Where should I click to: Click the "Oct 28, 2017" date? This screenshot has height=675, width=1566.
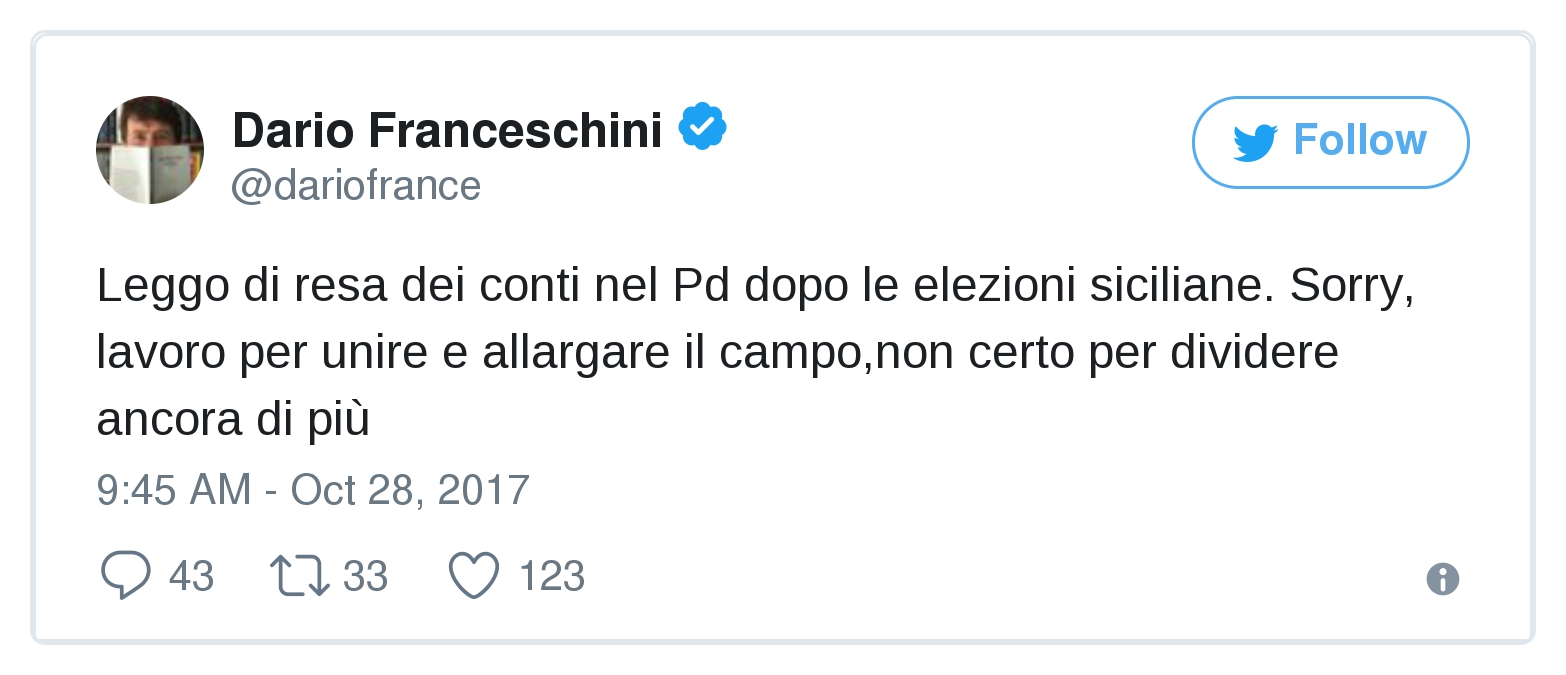pos(410,490)
